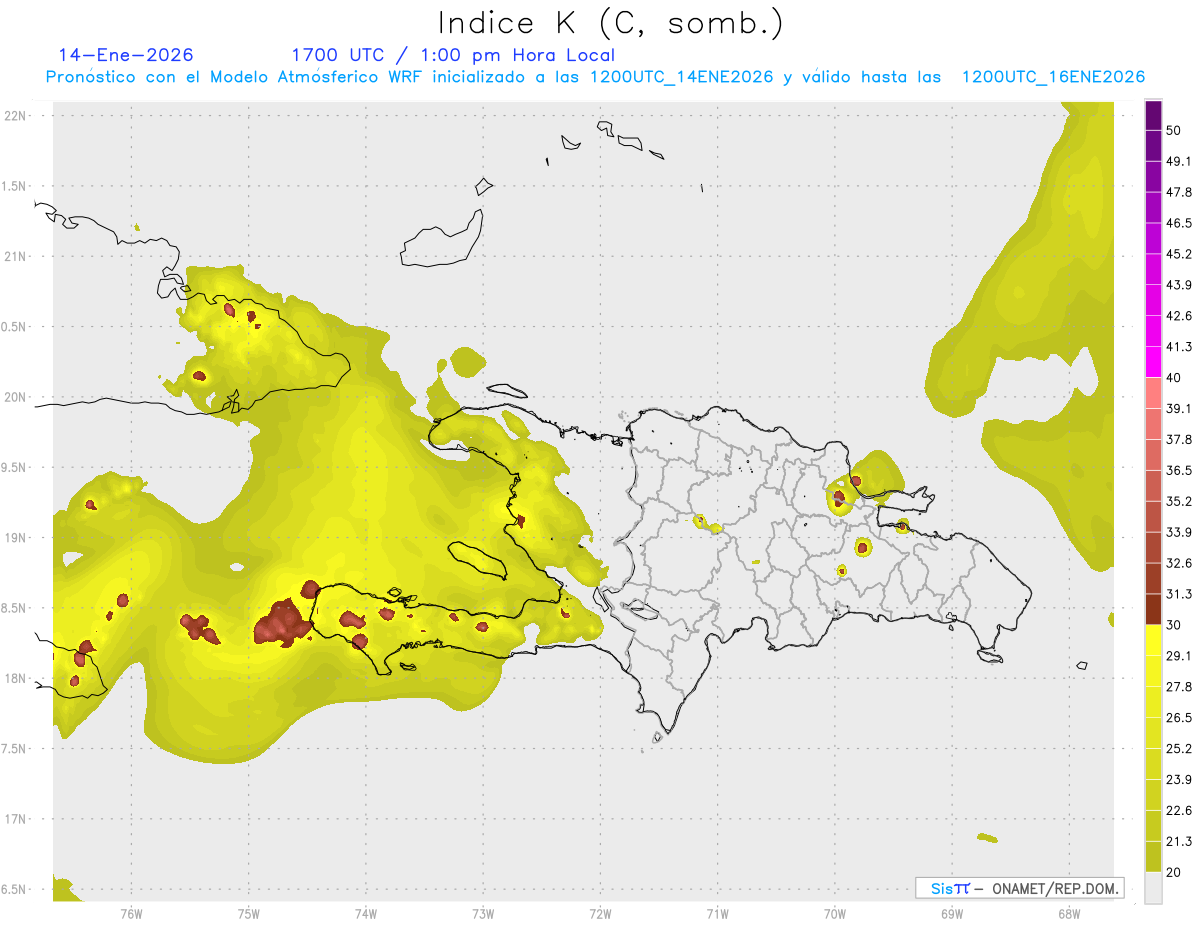Screen dimensions: 1200x927
Task: Click the colorbar value "35.2"
Action: pyautogui.click(x=1179, y=501)
